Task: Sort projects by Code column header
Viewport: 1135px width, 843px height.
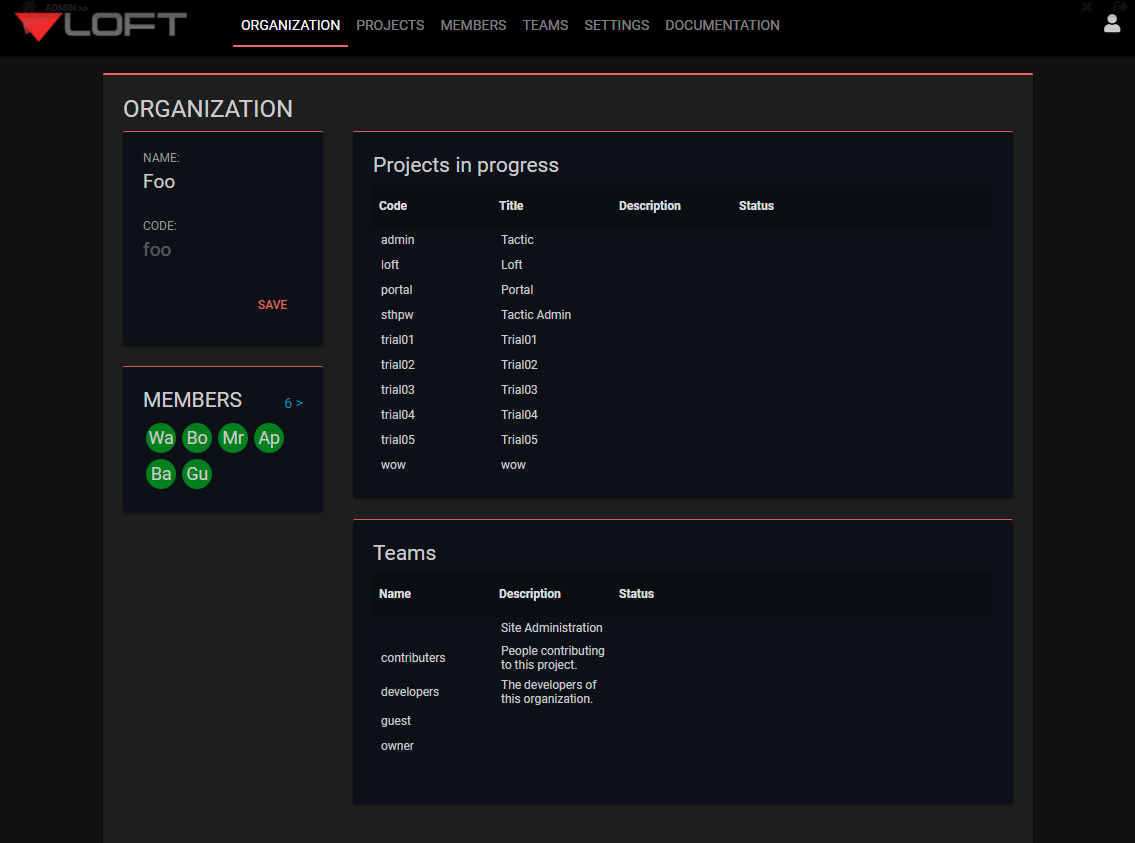Action: click(x=393, y=206)
